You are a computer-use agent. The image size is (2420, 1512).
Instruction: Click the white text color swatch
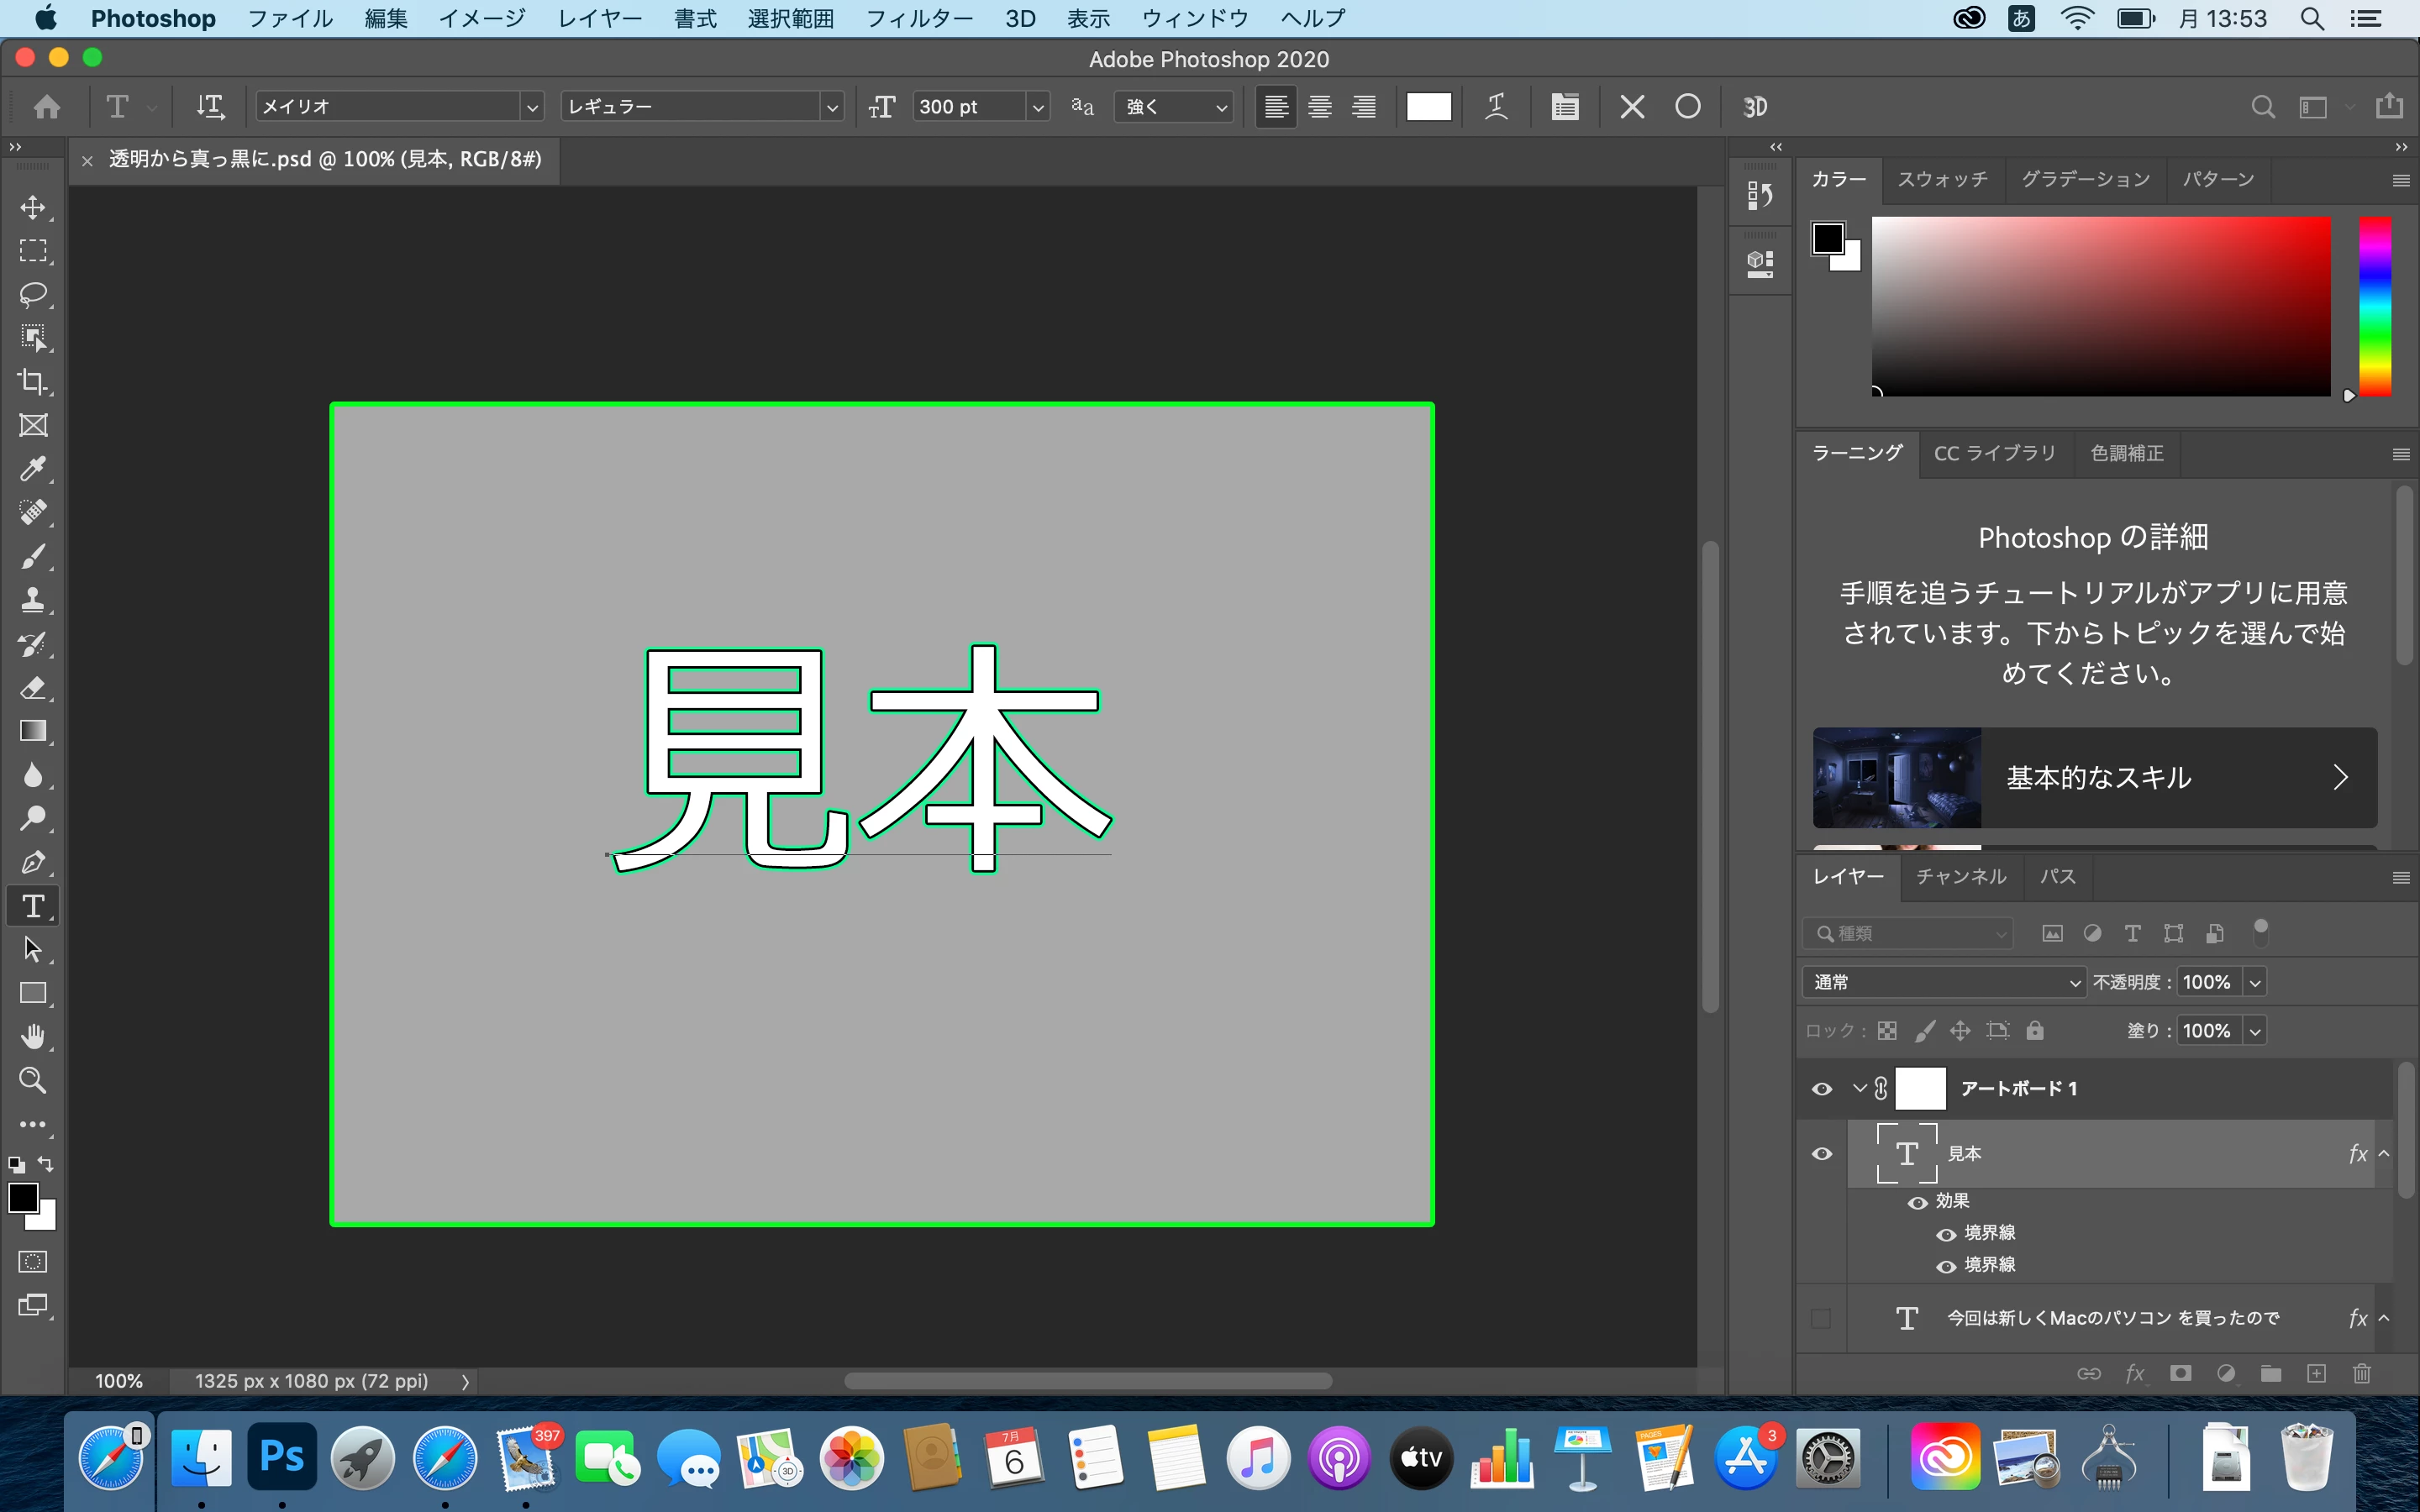click(1428, 106)
